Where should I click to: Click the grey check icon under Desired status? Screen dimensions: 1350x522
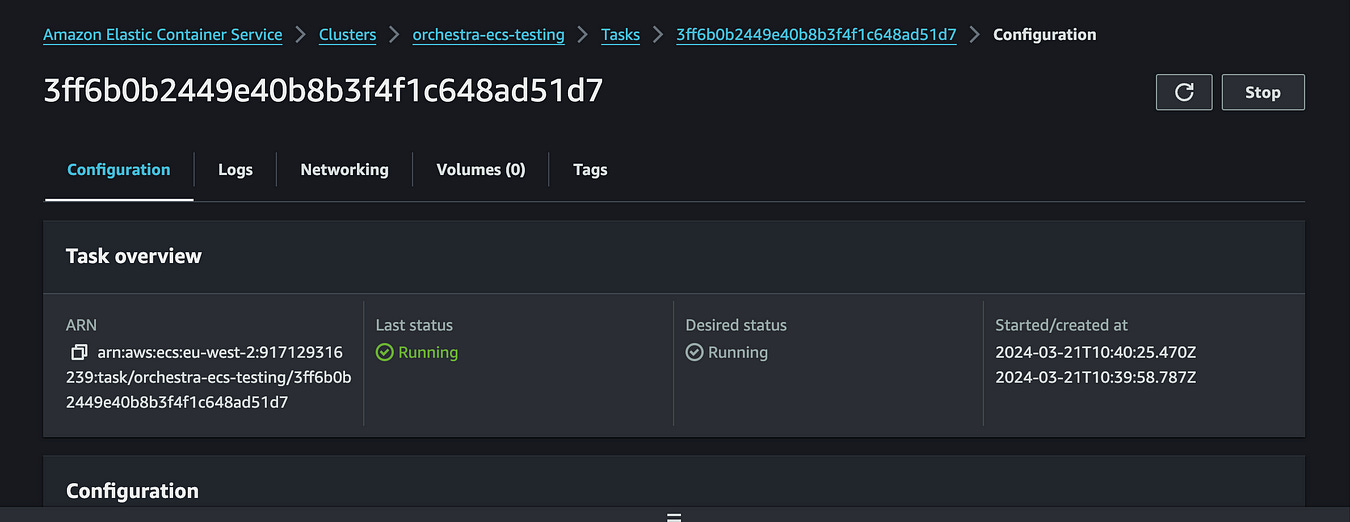tap(695, 353)
